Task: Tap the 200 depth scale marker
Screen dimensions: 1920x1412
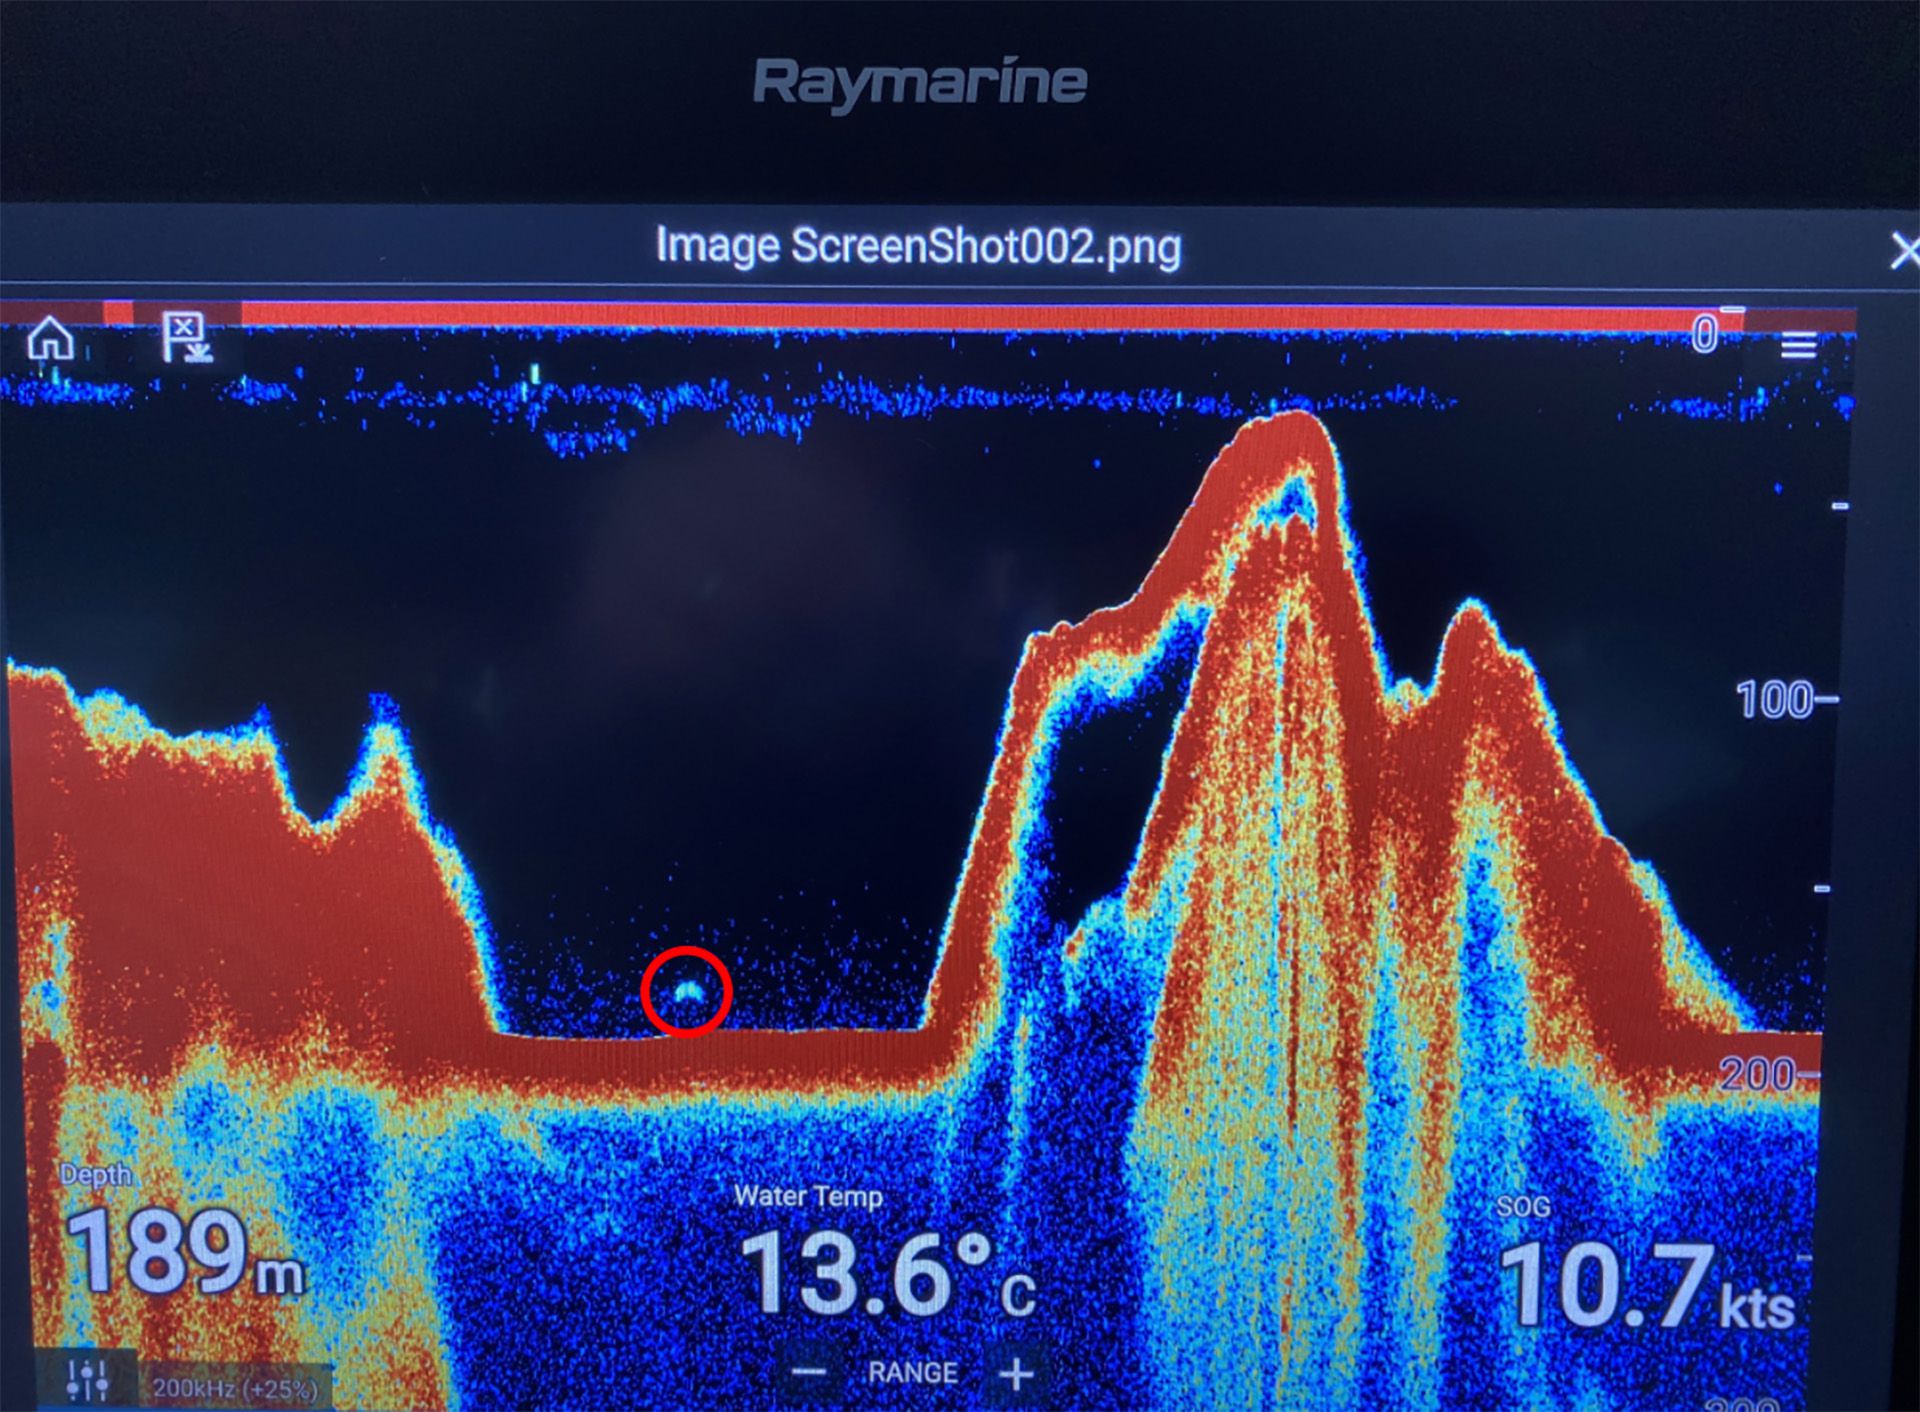Action: (1756, 1075)
